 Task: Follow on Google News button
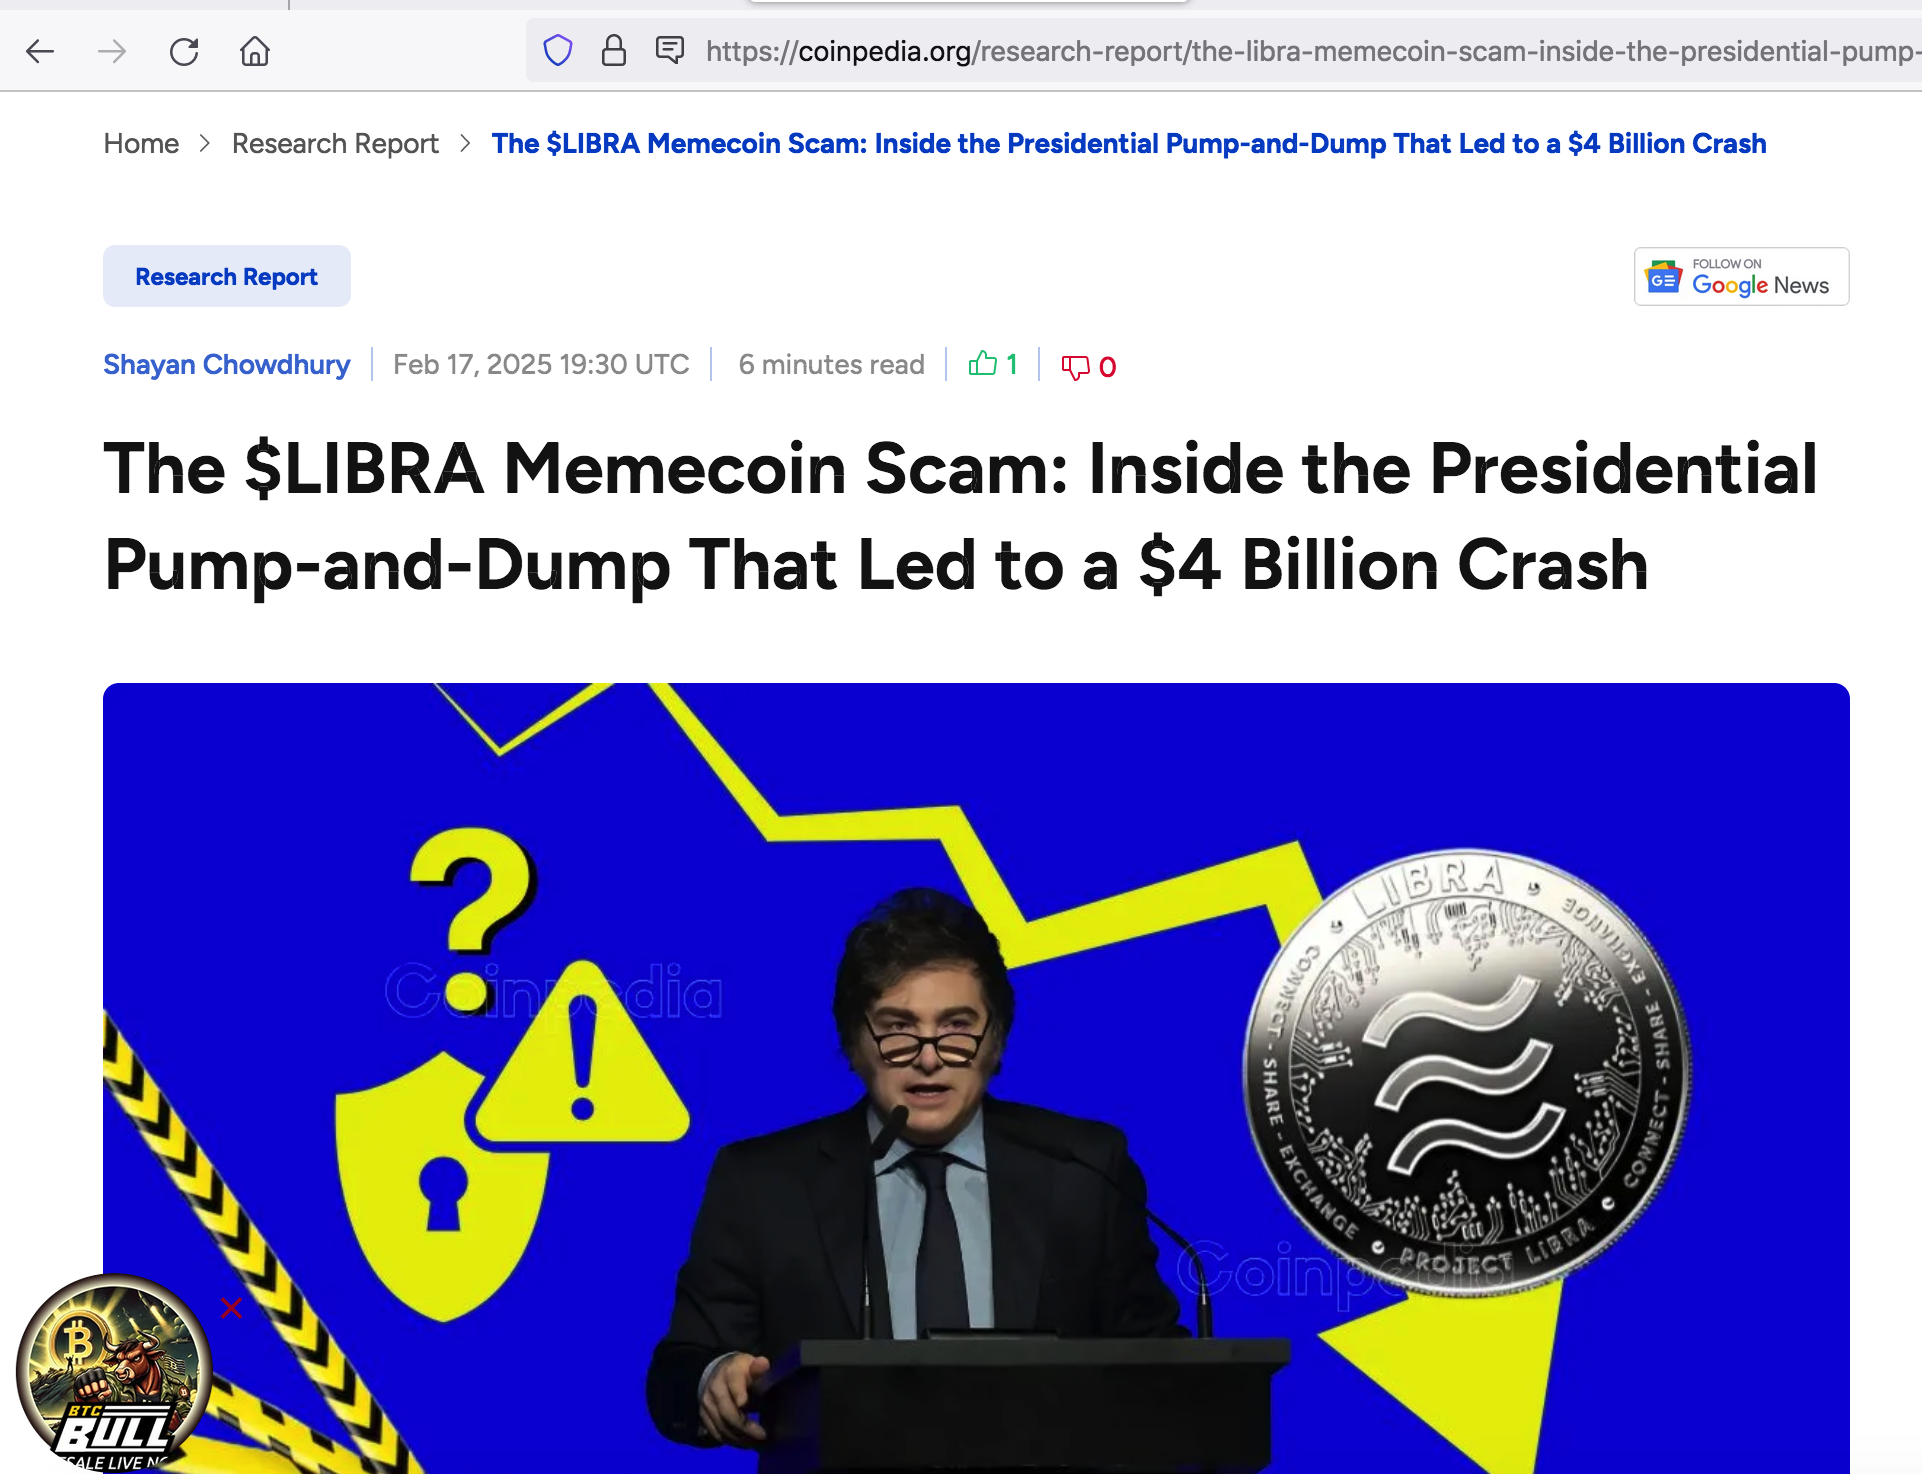point(1741,277)
